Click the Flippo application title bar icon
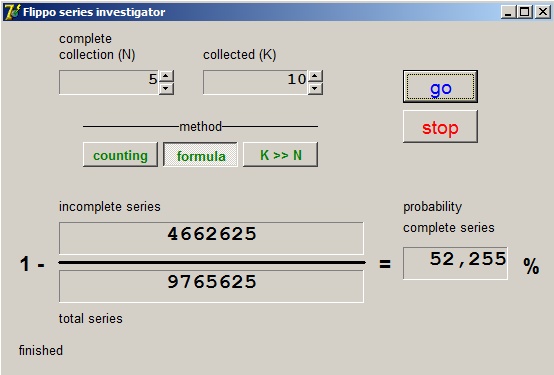 12,12
